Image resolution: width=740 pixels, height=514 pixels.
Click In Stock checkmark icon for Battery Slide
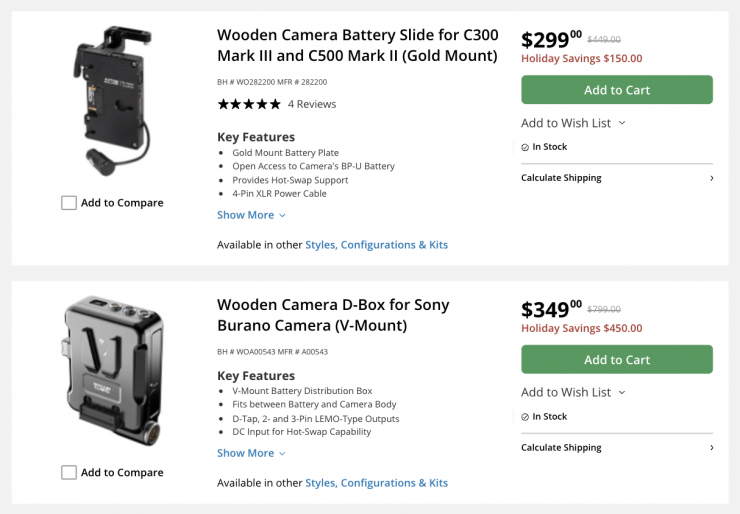click(x=525, y=147)
